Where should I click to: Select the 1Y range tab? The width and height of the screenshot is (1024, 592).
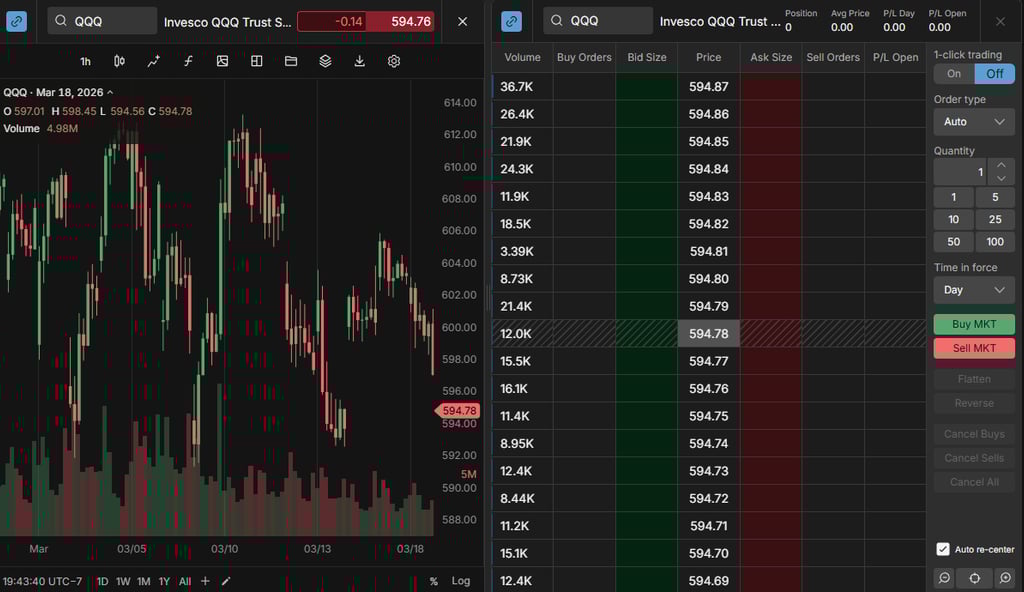[164, 581]
